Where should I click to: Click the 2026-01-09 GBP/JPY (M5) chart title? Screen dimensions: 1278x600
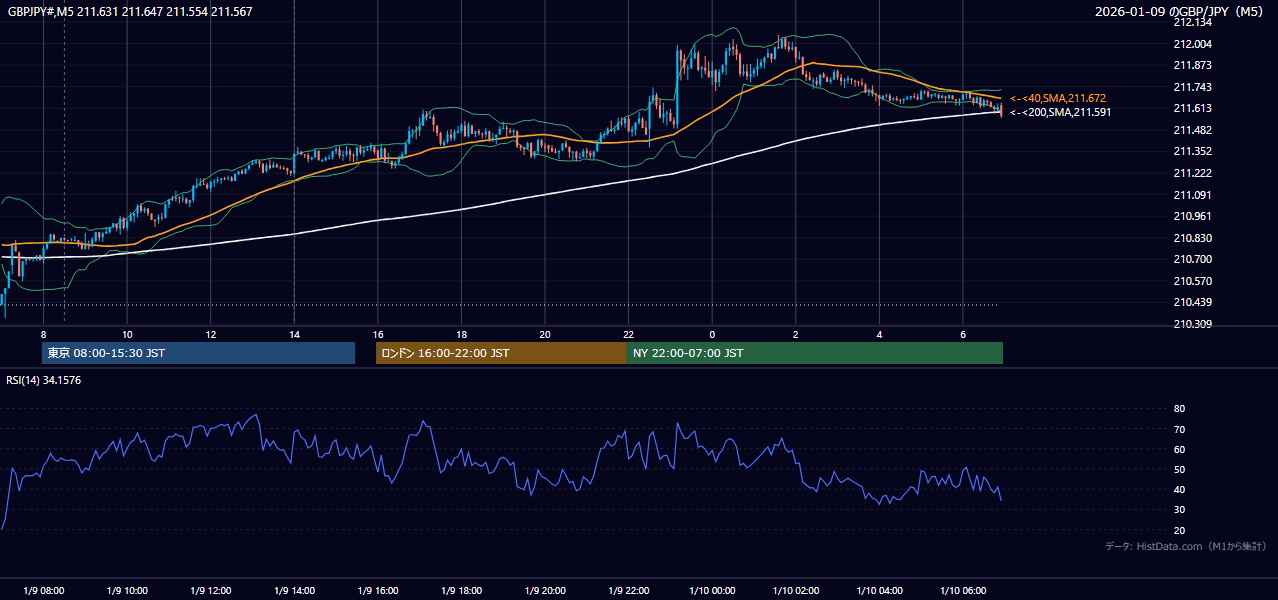(1179, 11)
